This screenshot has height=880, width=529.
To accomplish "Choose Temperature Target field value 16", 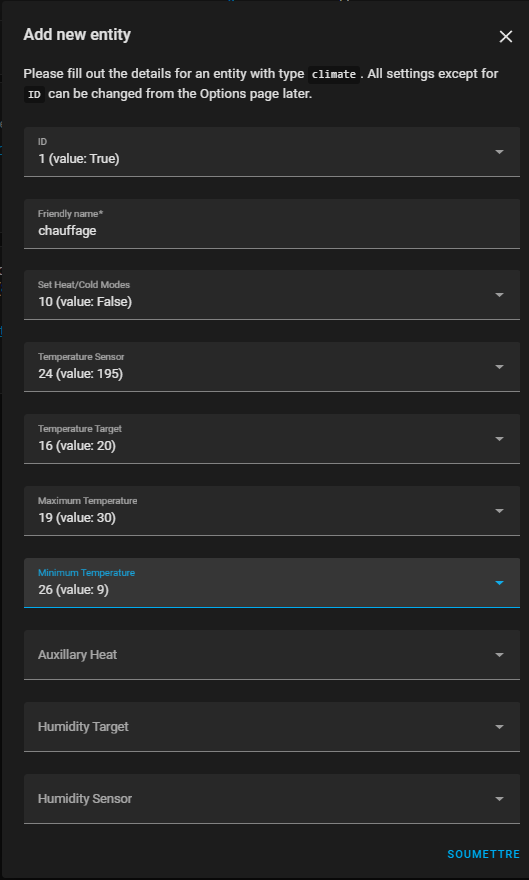I will (x=272, y=438).
